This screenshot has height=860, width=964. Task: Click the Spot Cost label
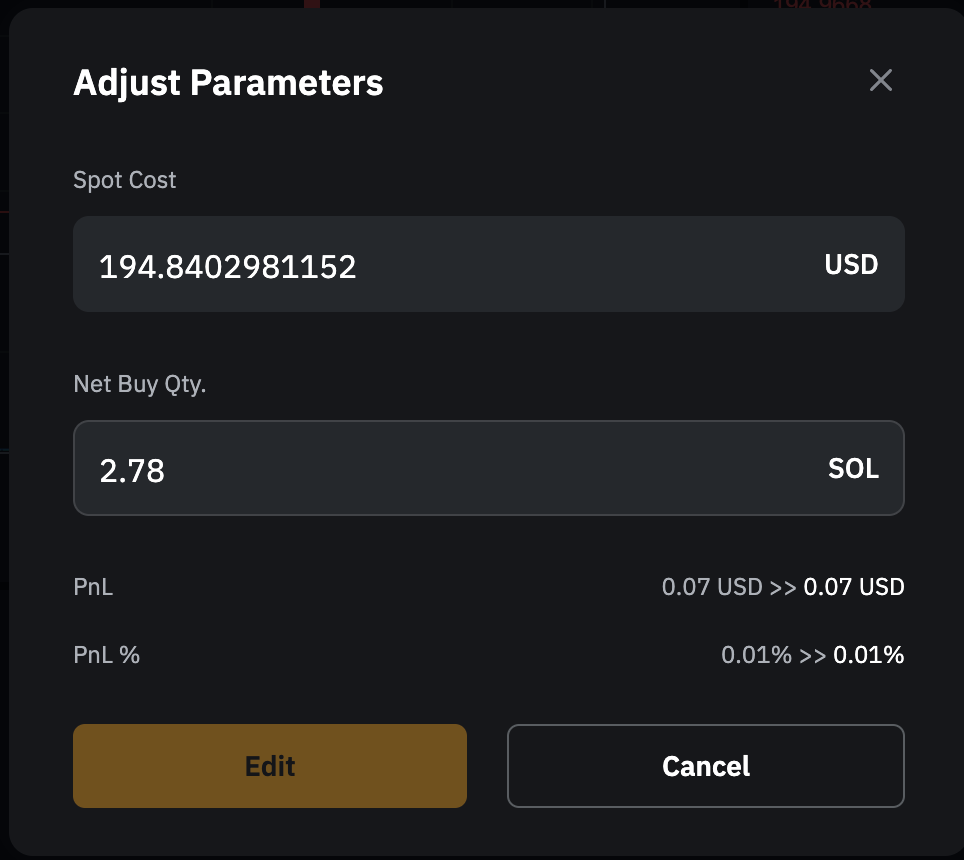tap(124, 180)
